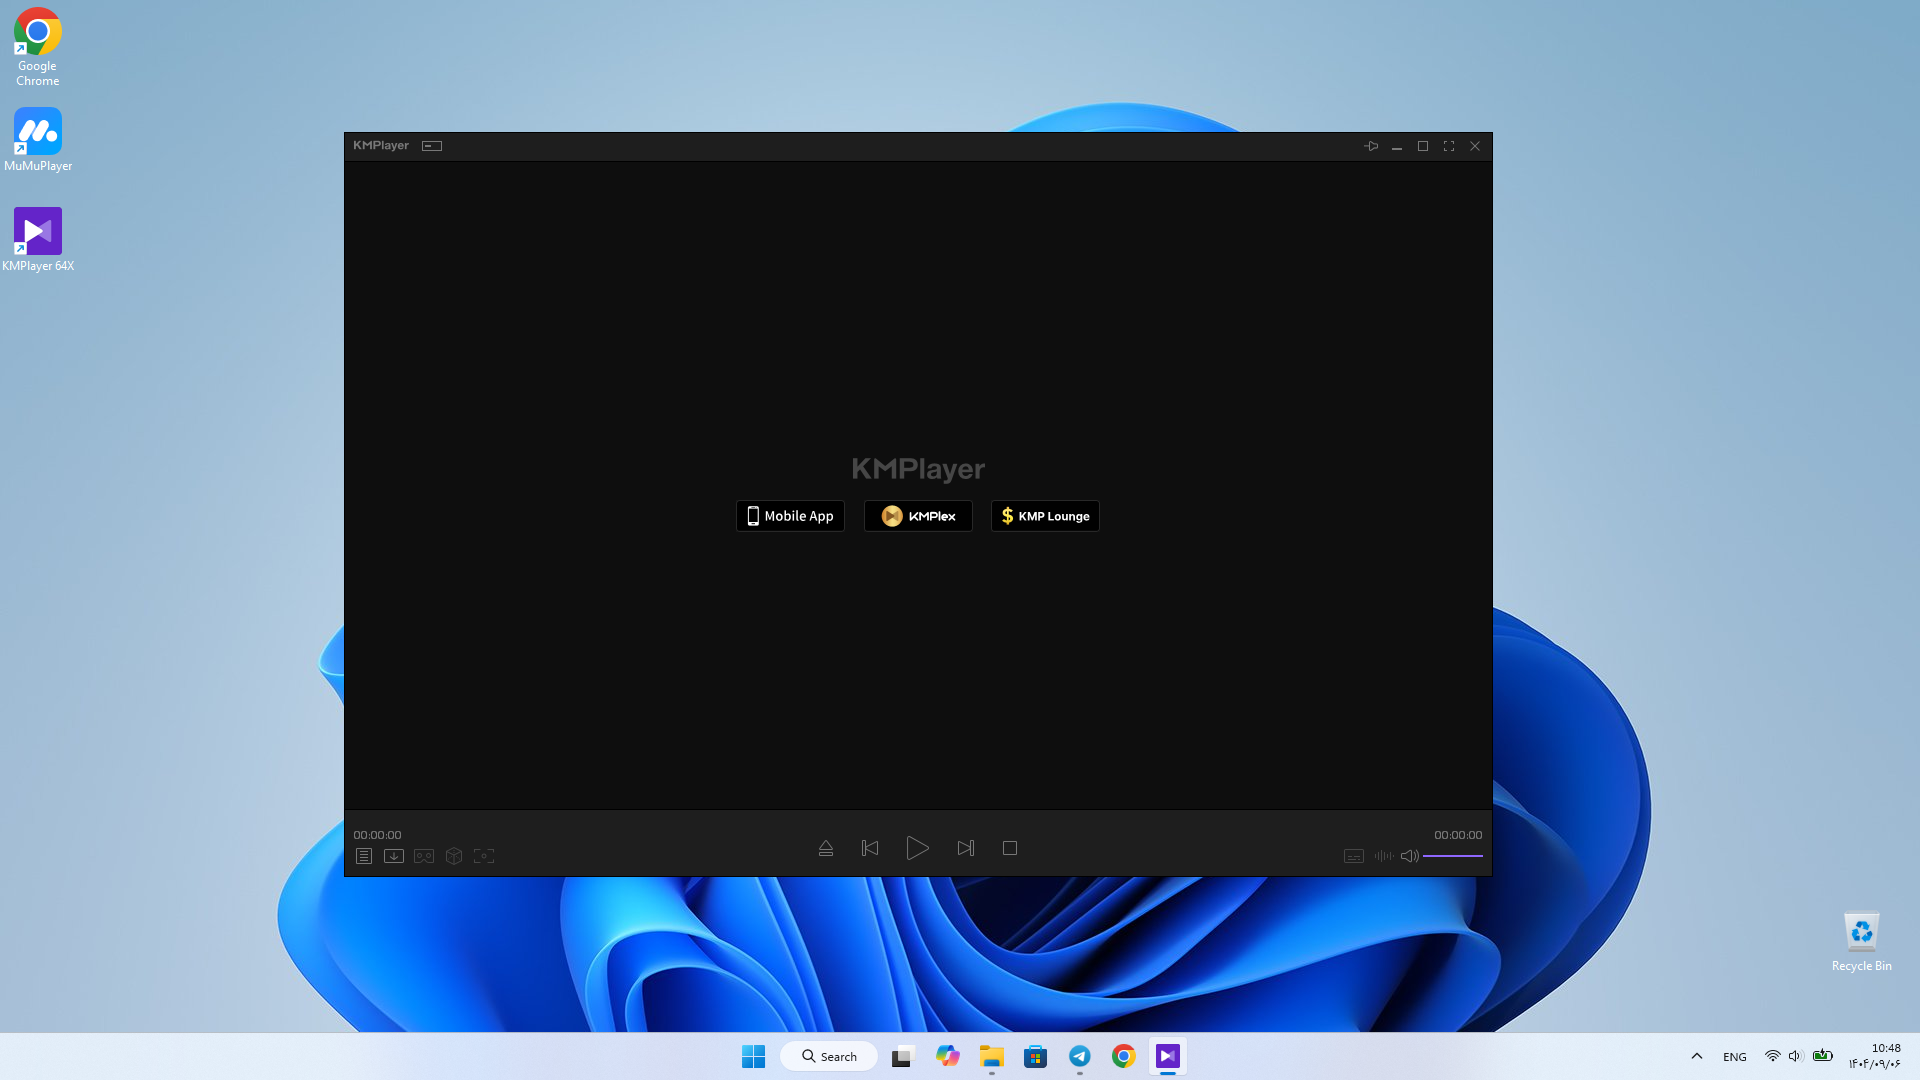This screenshot has width=1920, height=1080.
Task: Open Microsoft Store from the taskbar
Action: tap(1035, 1056)
